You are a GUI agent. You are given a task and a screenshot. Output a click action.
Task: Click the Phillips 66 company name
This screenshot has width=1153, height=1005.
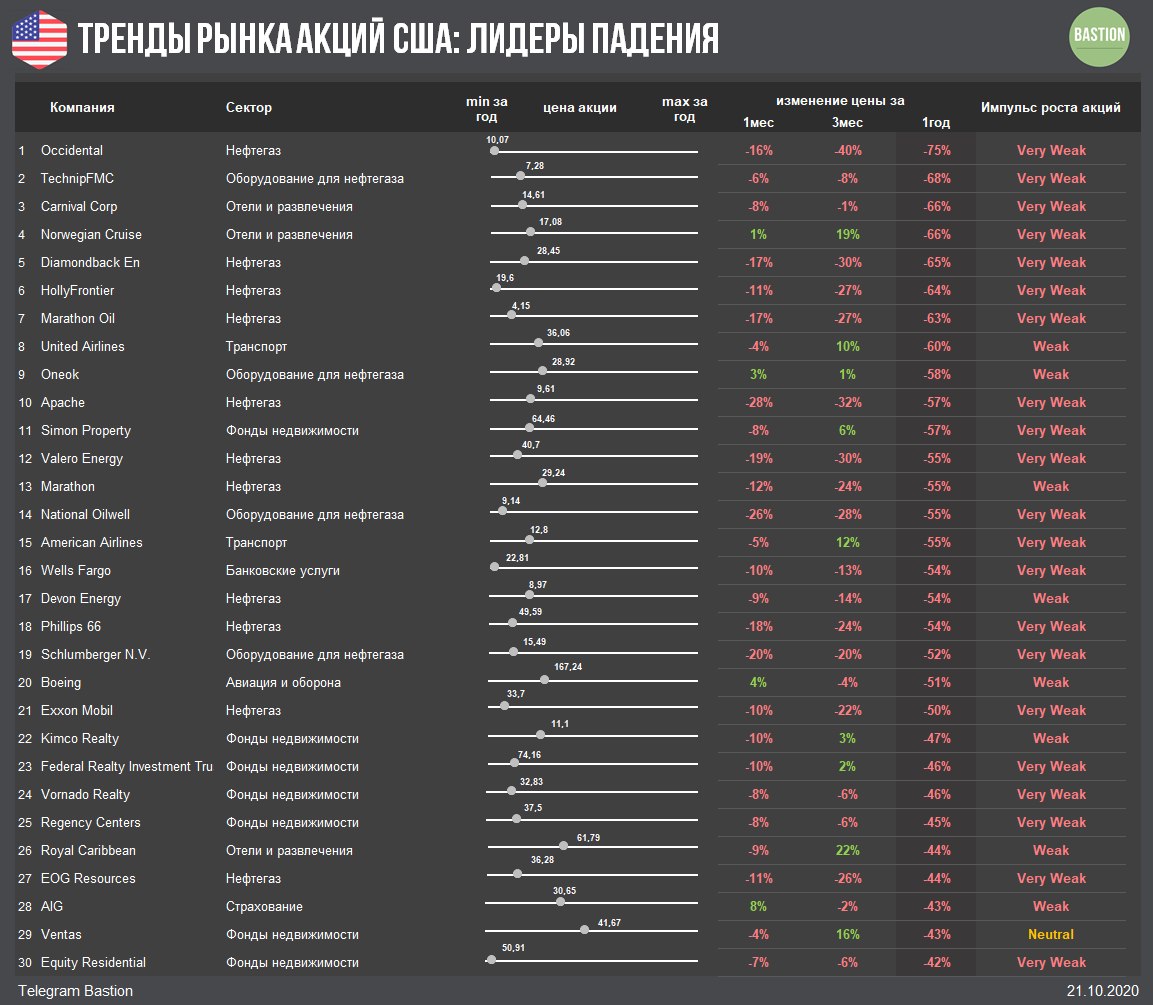(x=71, y=626)
